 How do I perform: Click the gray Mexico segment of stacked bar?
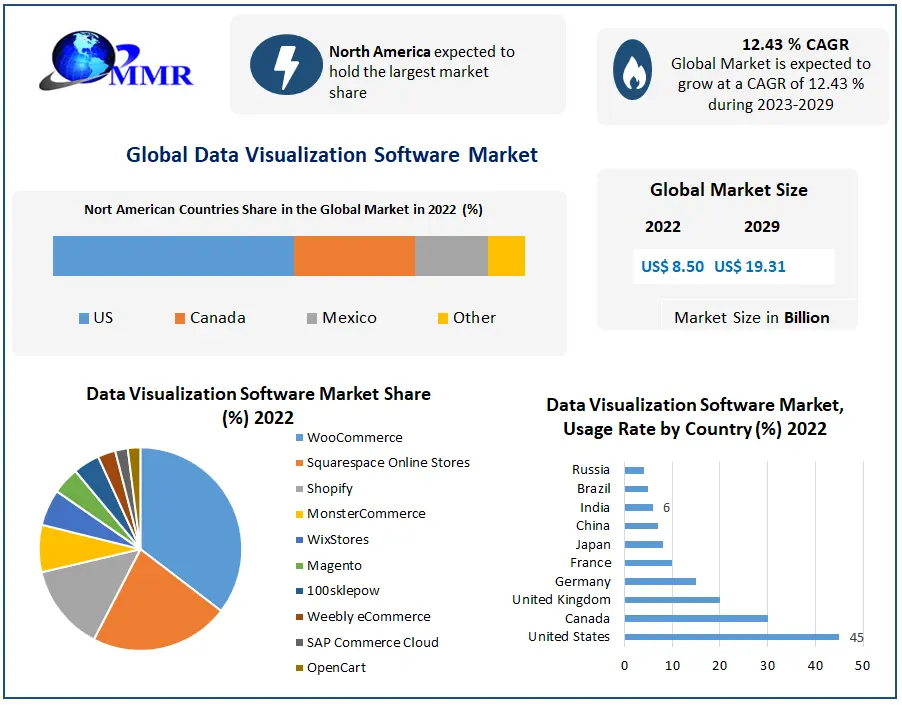click(451, 256)
